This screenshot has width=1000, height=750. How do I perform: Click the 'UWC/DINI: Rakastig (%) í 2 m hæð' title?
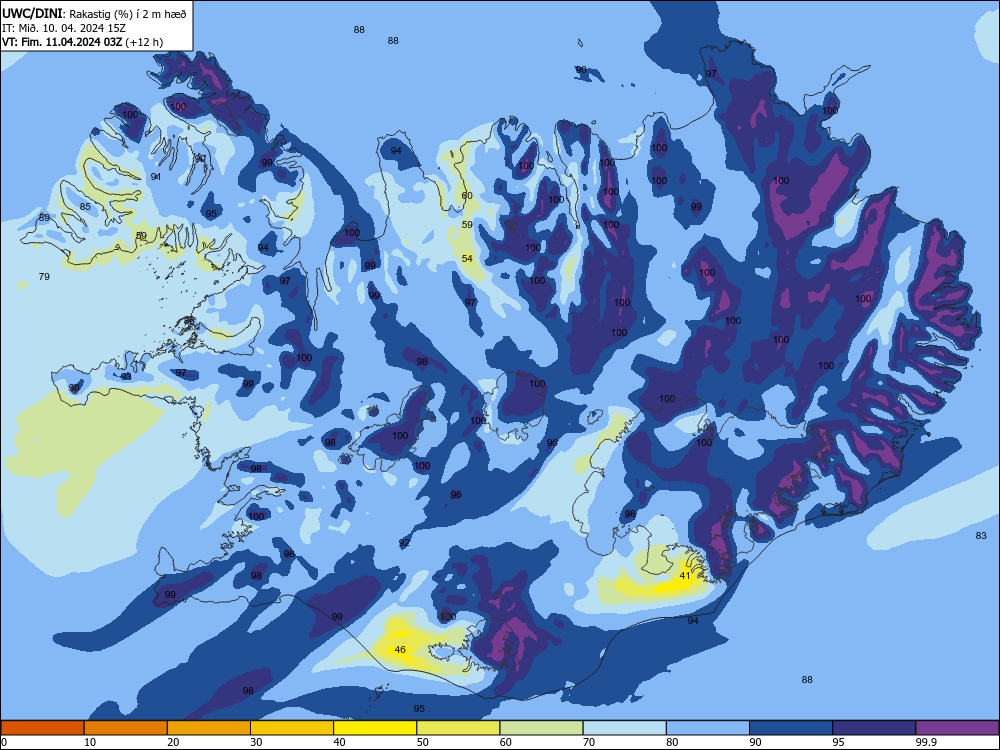click(x=94, y=14)
